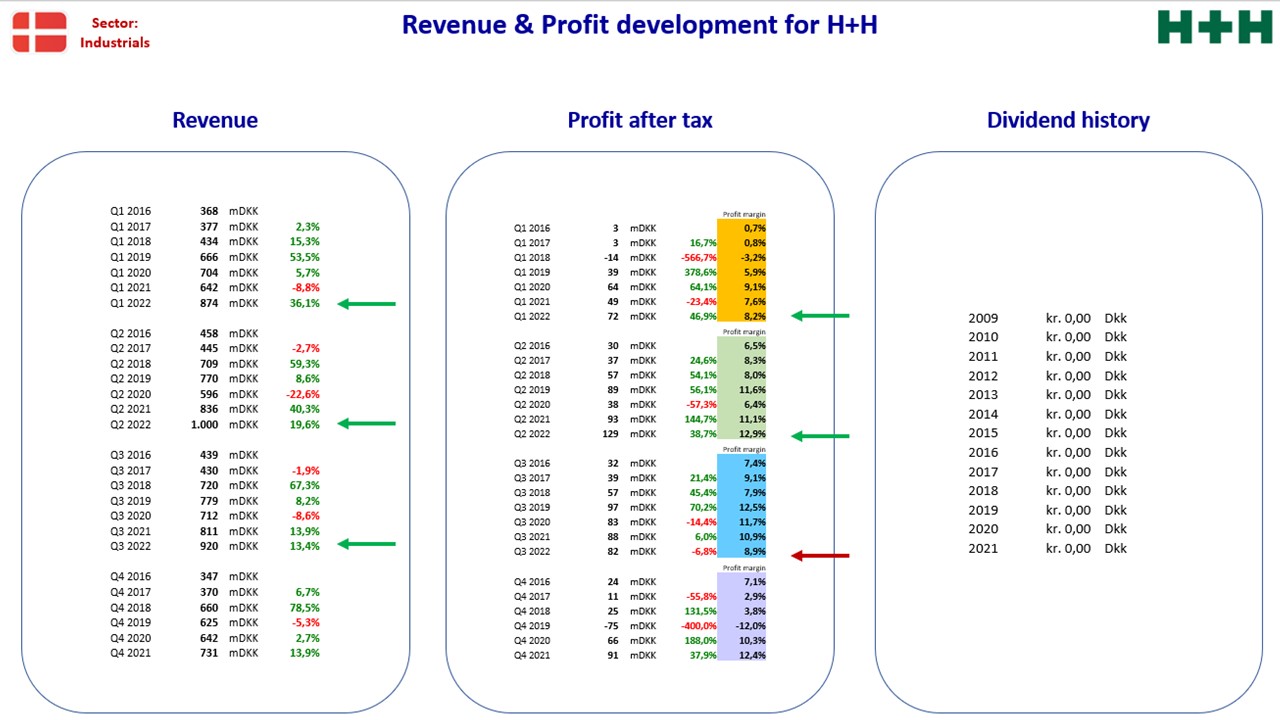Click the Danish flag icon
The image size is (1280, 720).
point(39,32)
